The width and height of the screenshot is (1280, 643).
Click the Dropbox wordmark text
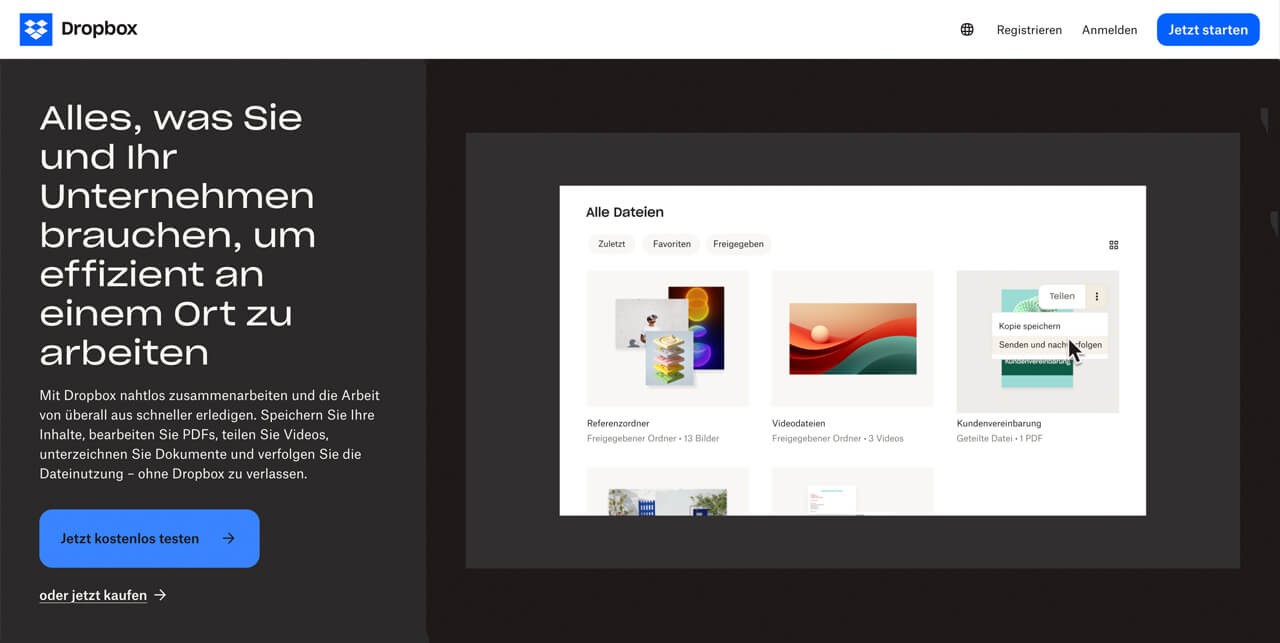99,29
